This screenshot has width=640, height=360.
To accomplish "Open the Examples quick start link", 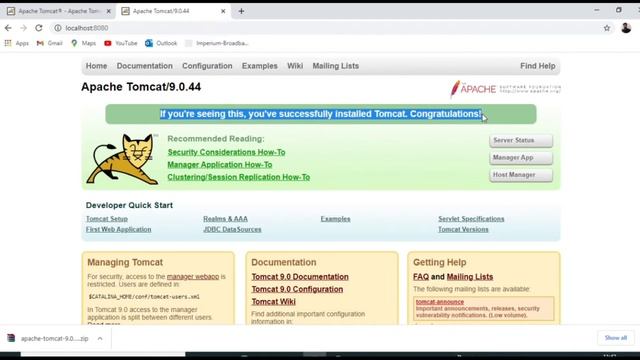I will (335, 219).
